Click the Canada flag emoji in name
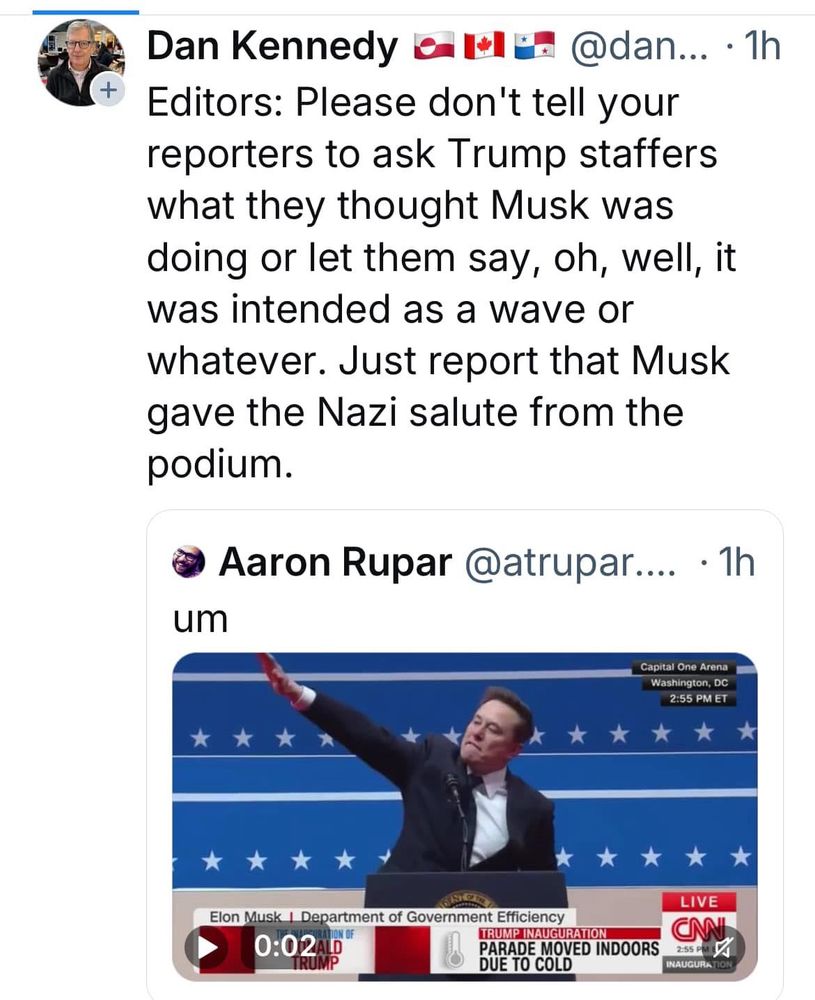This screenshot has height=1000, width=815. pos(484,46)
